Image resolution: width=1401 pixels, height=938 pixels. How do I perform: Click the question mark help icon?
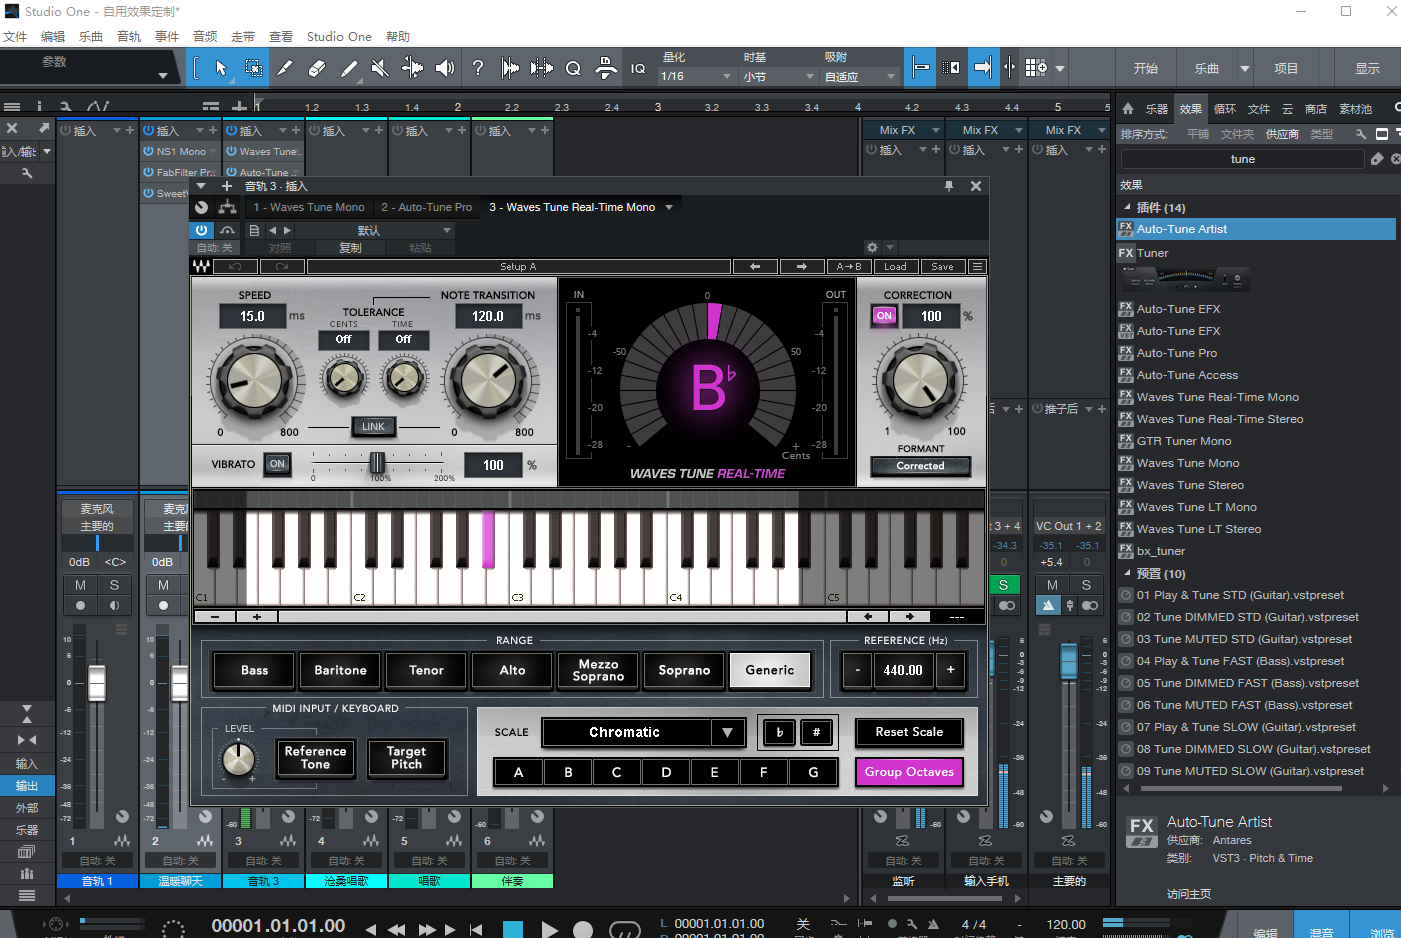478,68
